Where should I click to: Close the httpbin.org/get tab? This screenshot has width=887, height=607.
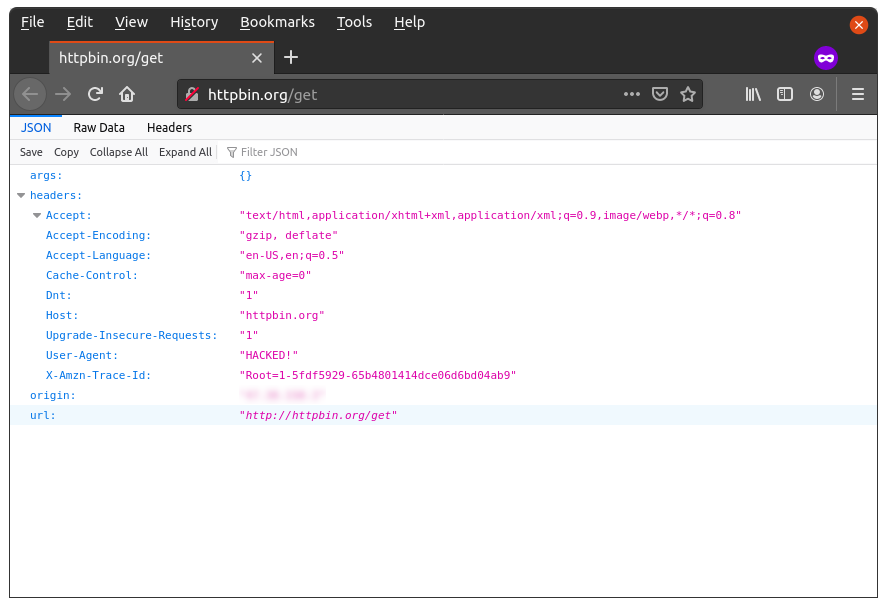coord(257,58)
